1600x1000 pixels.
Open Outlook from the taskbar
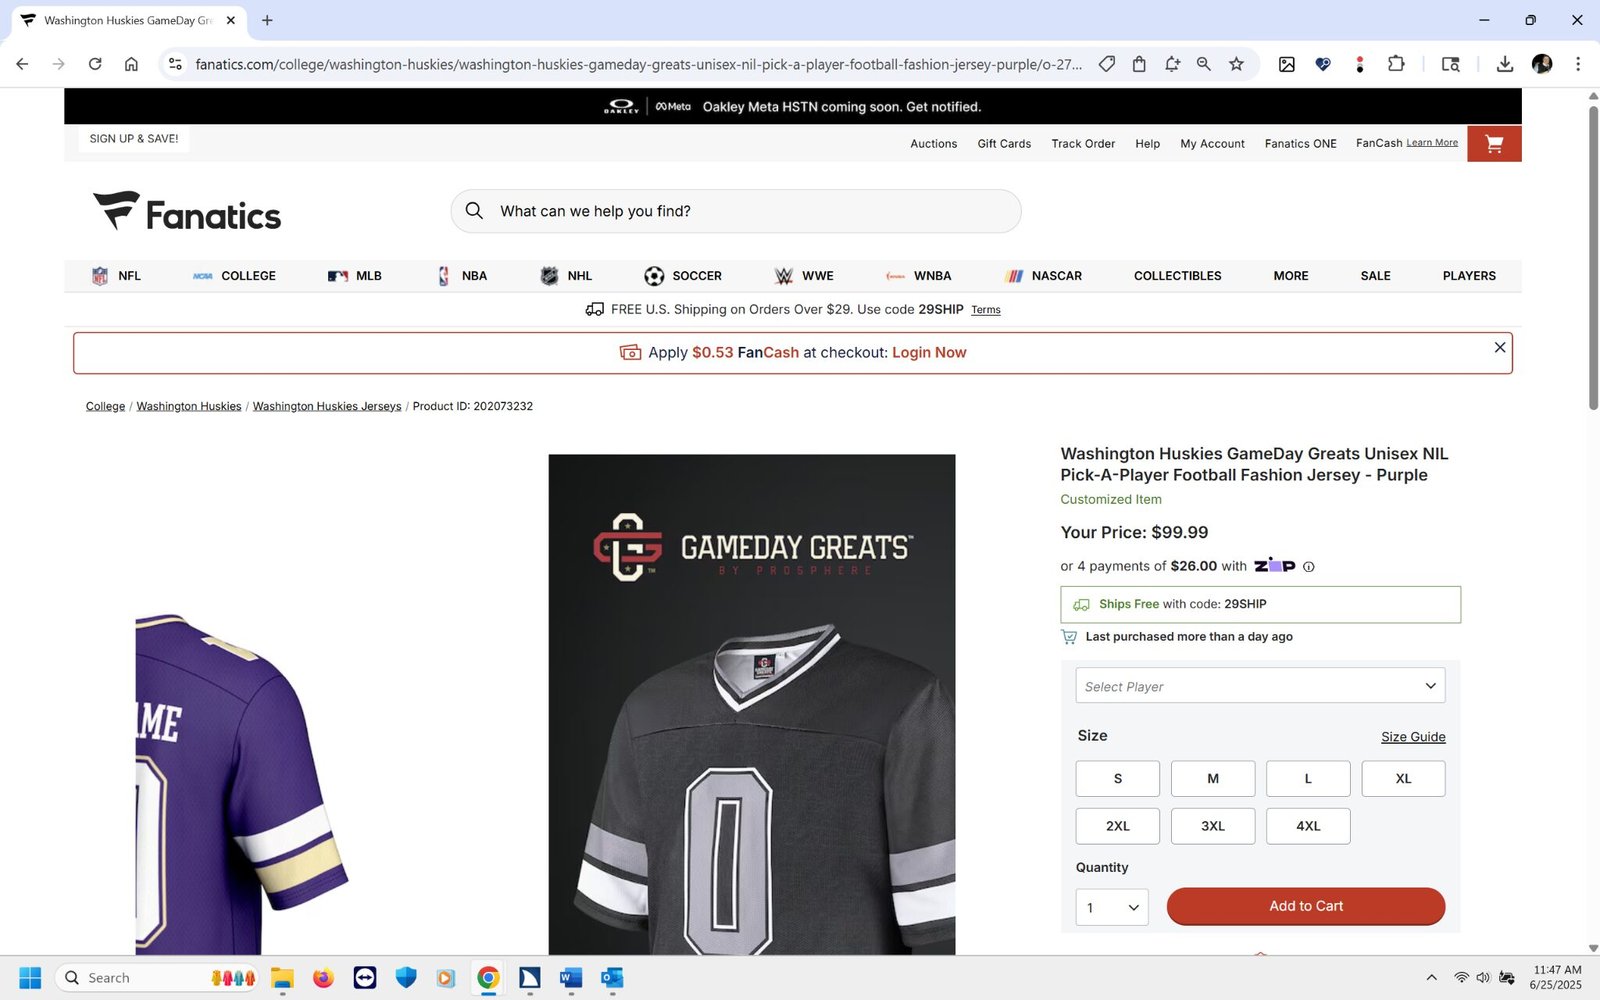pos(612,978)
